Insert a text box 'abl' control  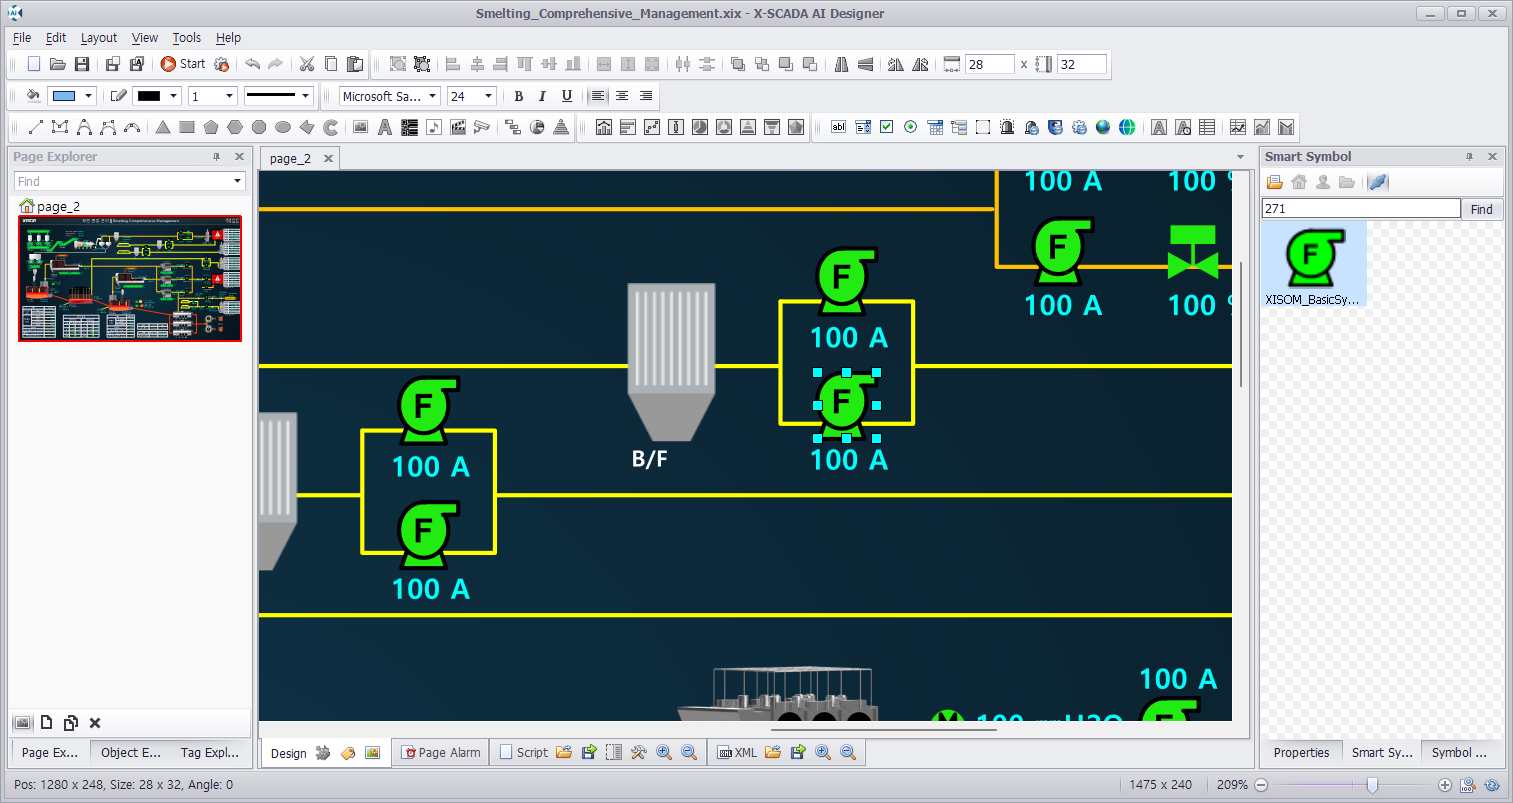[839, 127]
